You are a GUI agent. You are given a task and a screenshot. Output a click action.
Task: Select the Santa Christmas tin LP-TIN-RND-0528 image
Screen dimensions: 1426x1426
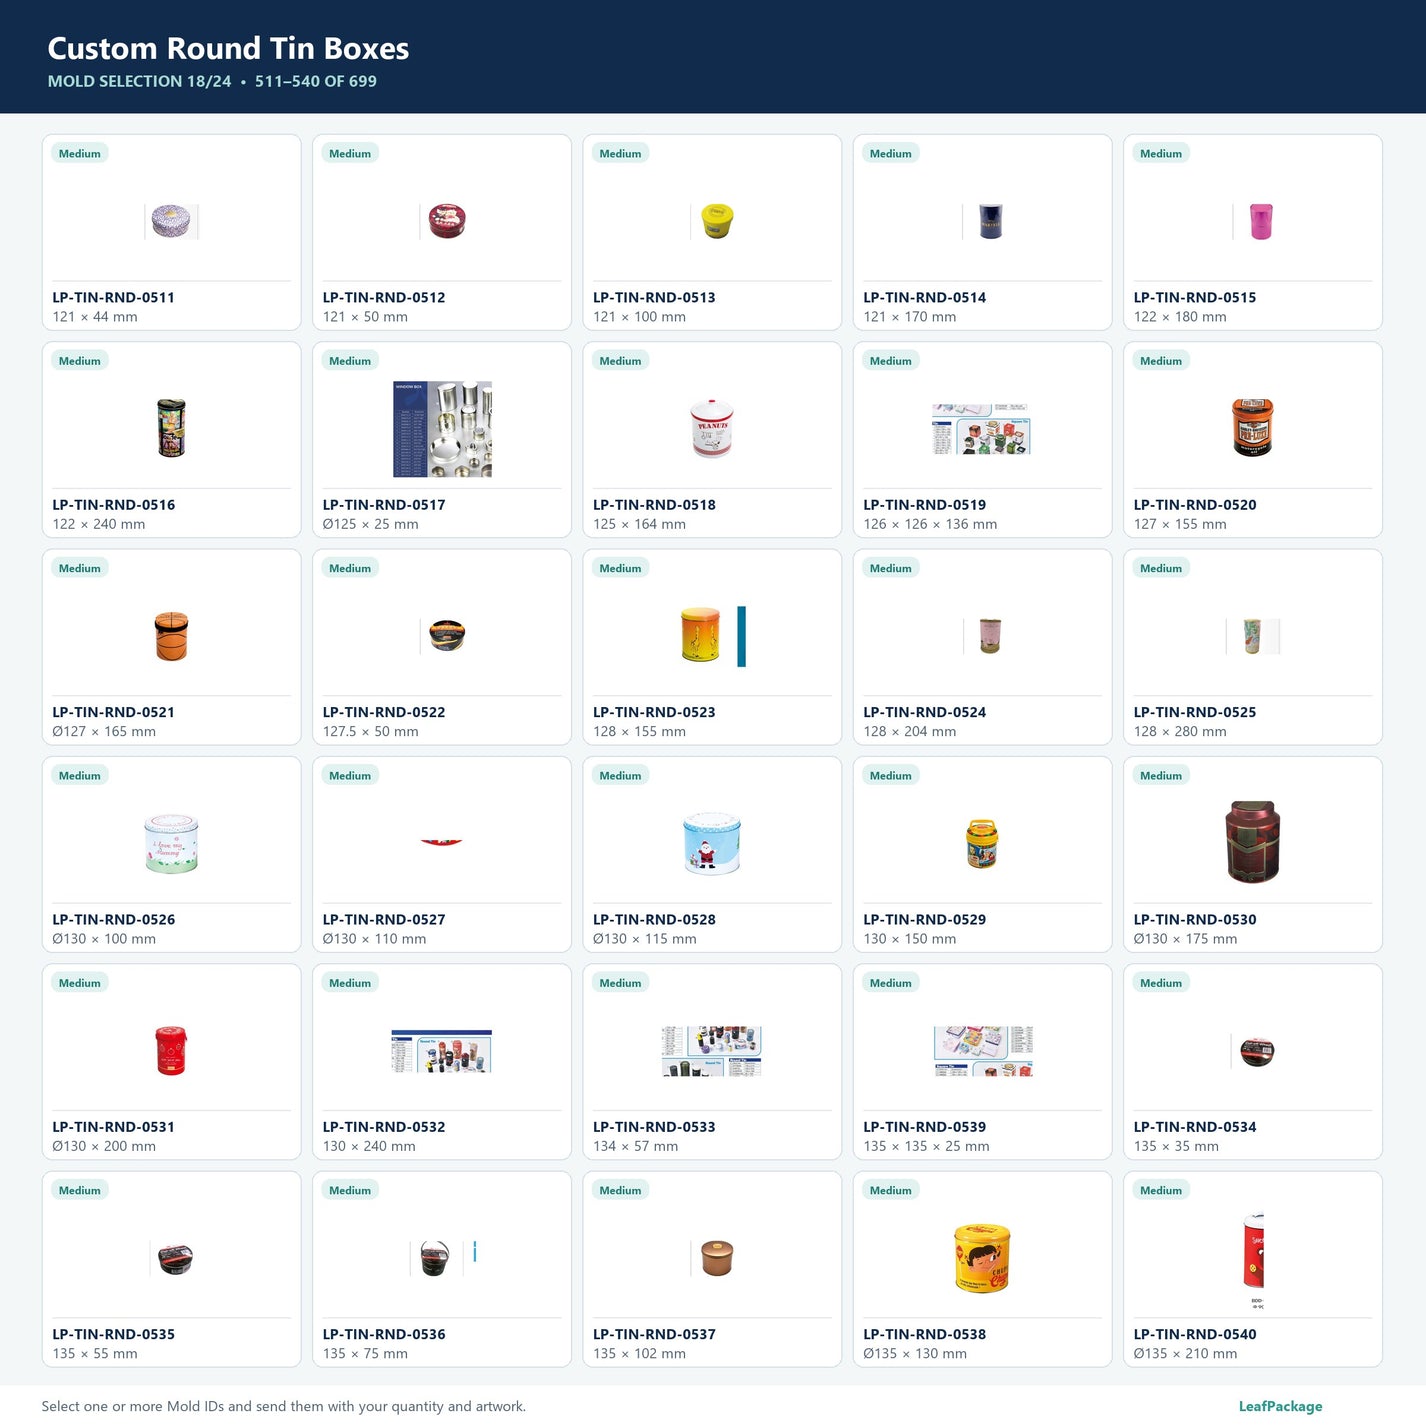(x=712, y=843)
